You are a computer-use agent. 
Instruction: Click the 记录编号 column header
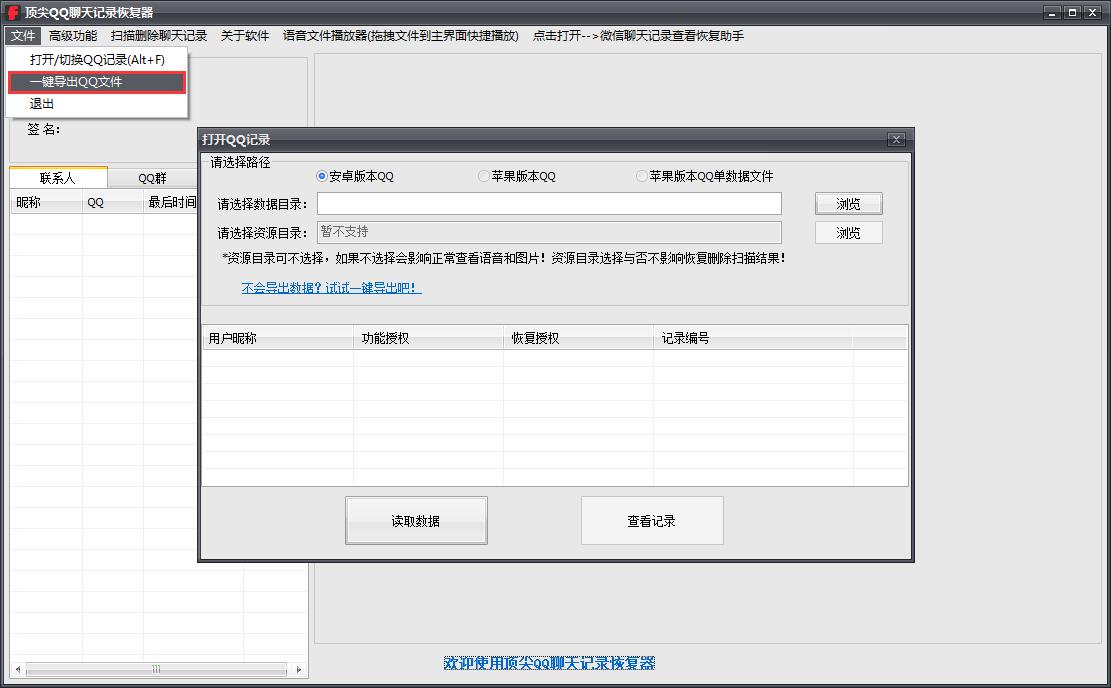[753, 338]
